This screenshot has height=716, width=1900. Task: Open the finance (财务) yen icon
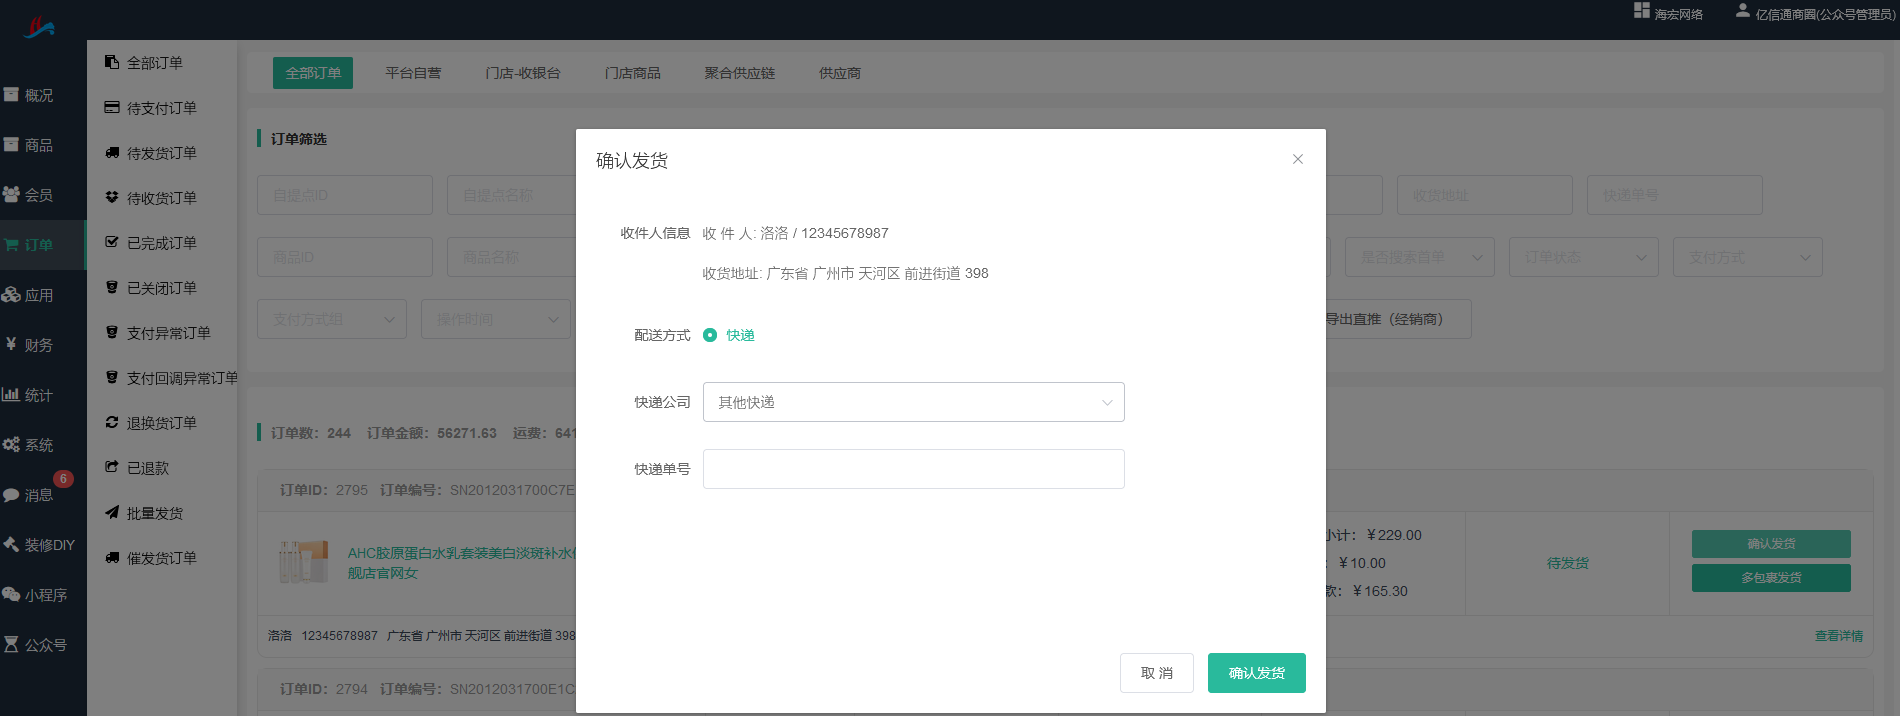click(x=11, y=345)
